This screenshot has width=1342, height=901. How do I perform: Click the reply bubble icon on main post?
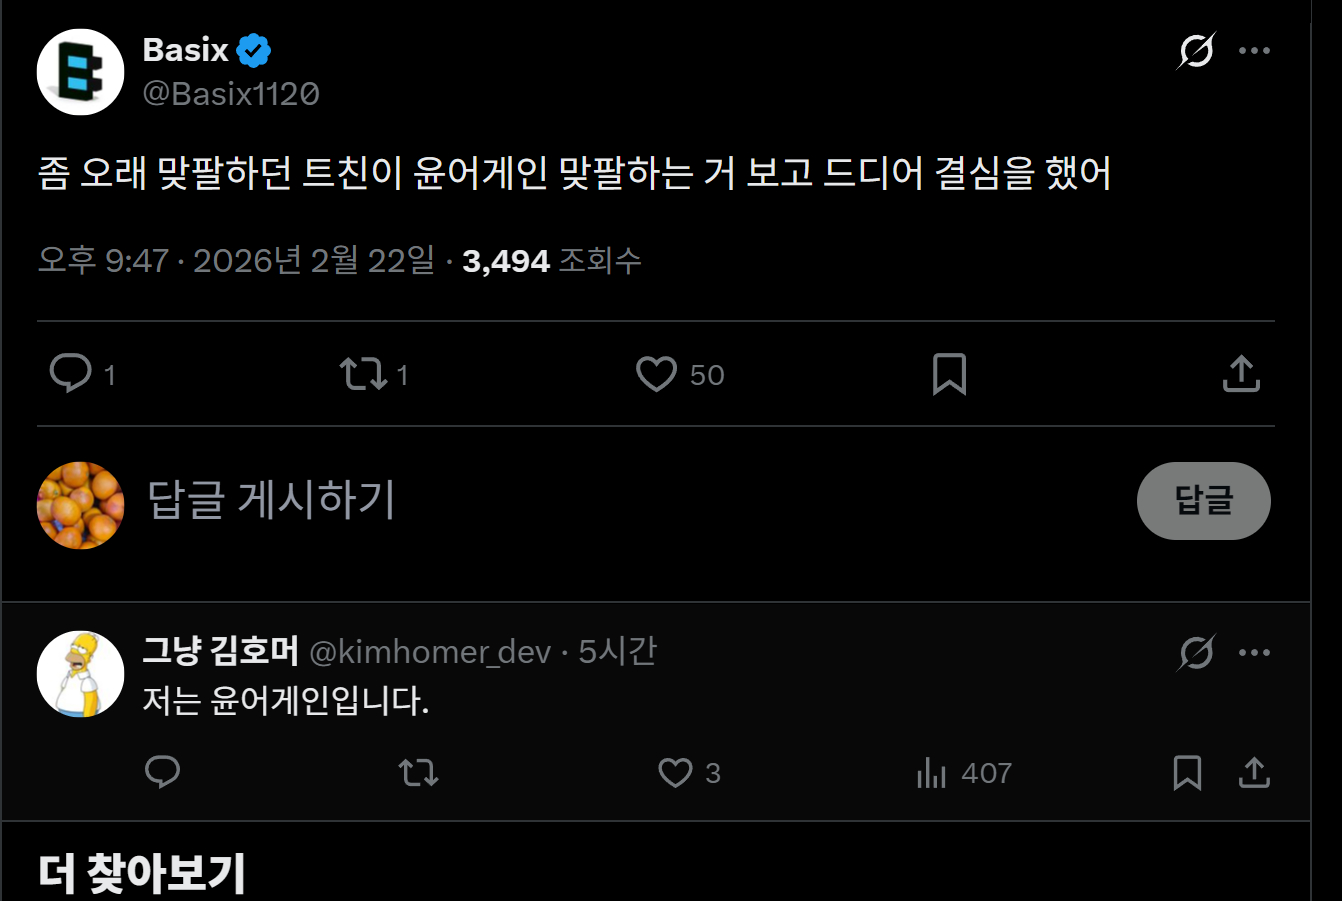[71, 374]
